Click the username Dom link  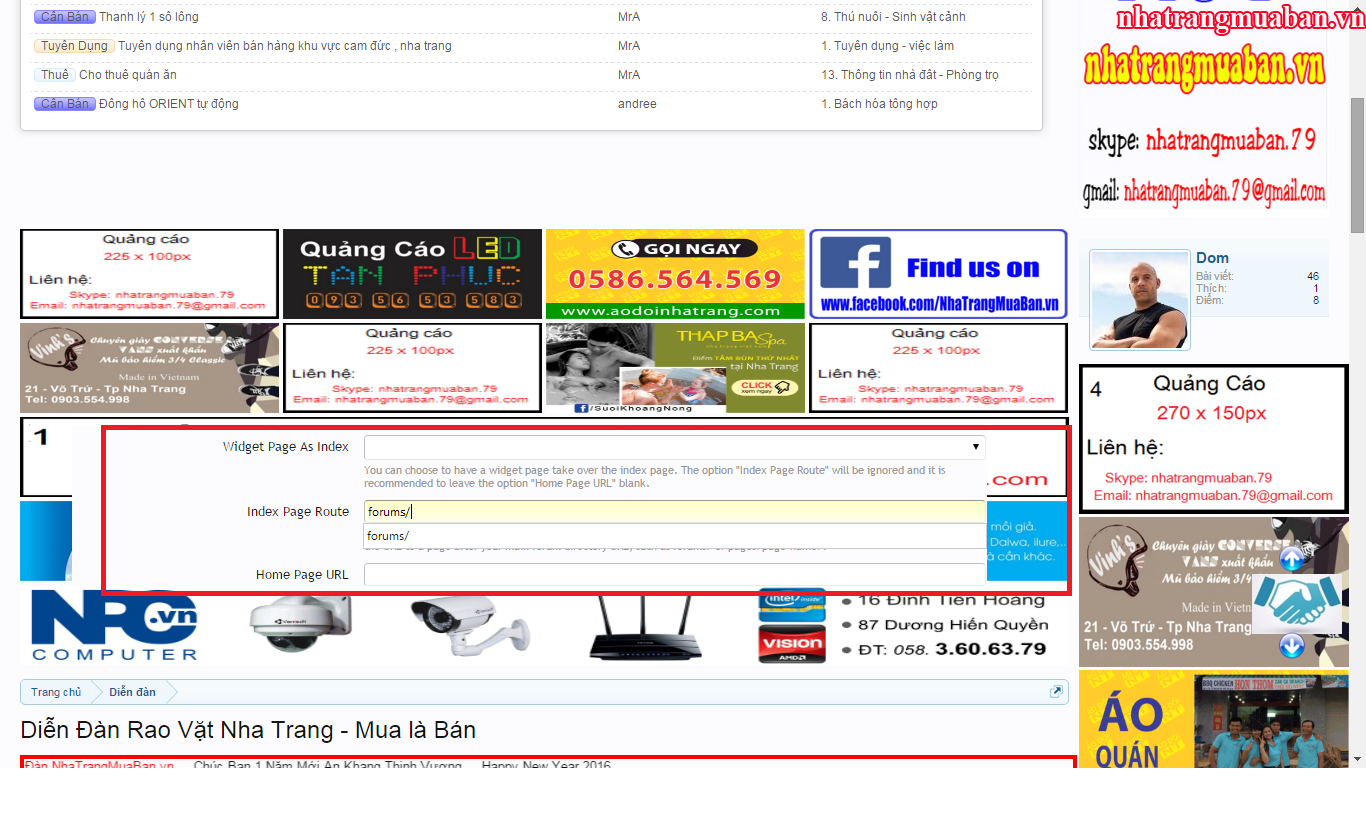pos(1212,258)
